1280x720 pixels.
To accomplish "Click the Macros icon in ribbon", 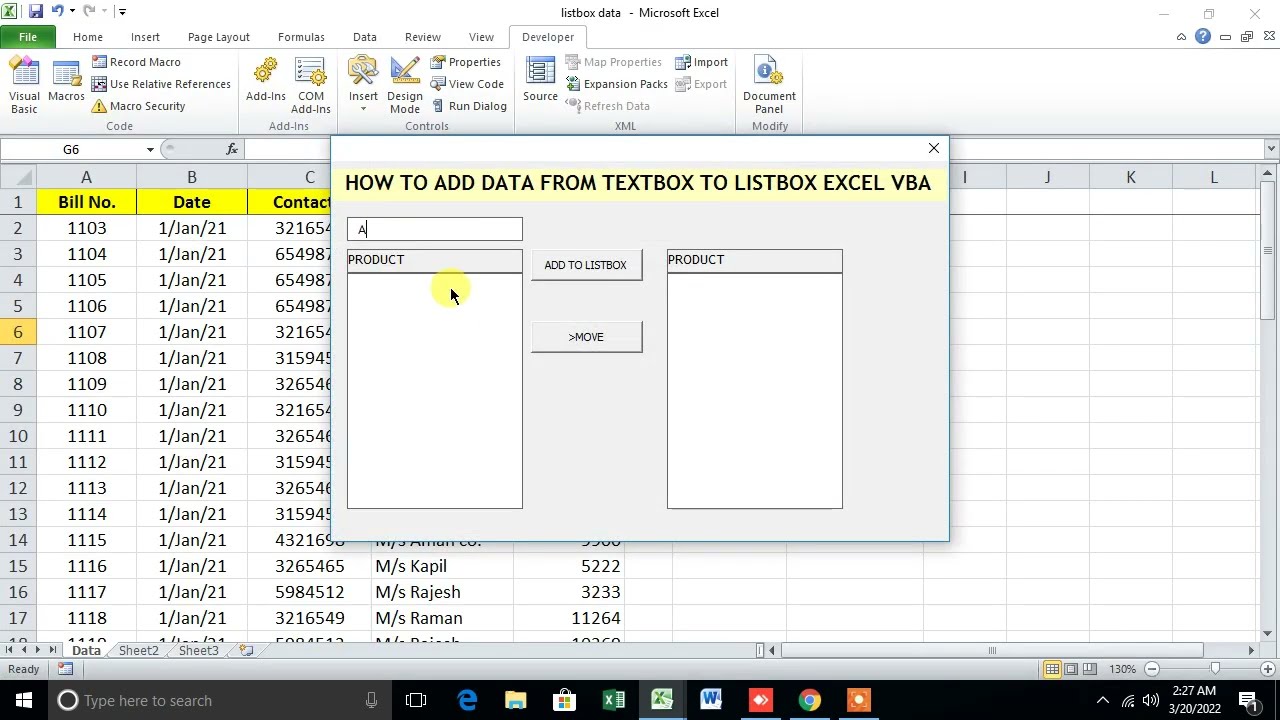I will (x=66, y=84).
